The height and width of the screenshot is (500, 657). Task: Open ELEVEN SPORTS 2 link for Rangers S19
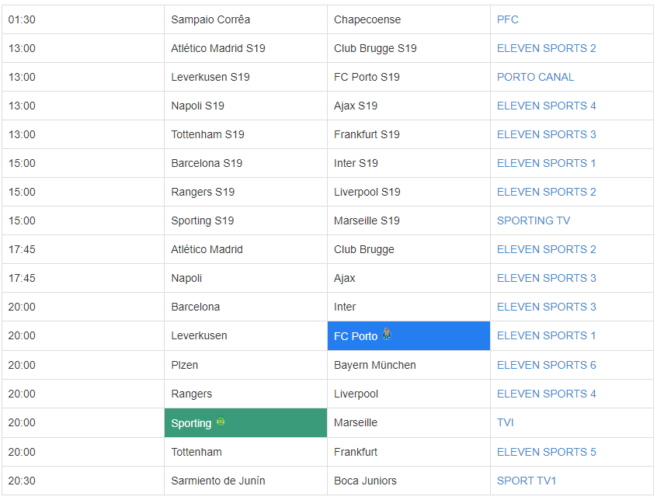546,192
